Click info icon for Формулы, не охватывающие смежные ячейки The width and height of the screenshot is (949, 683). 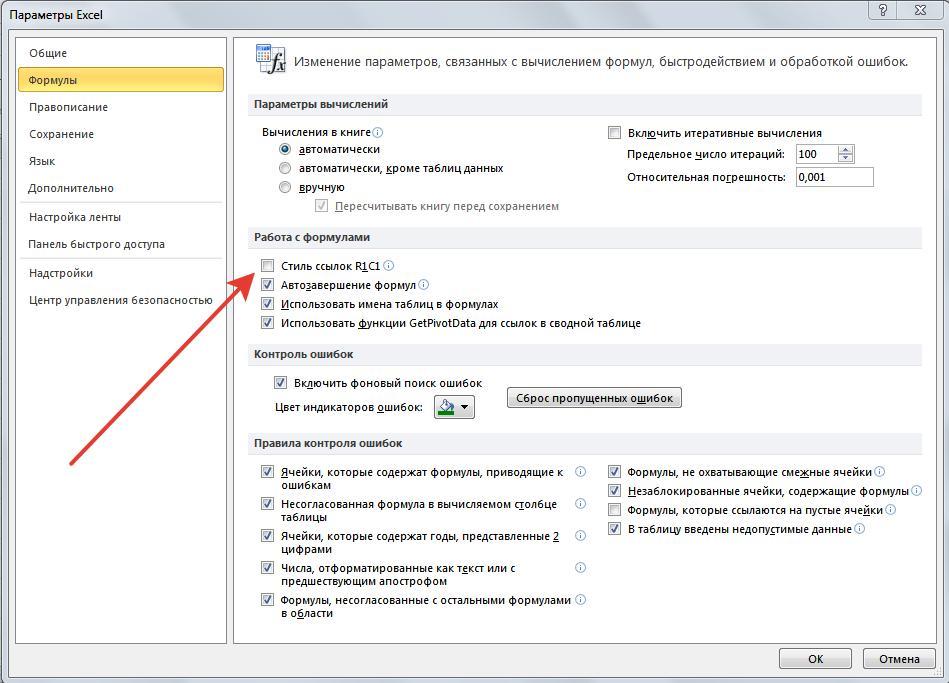click(879, 471)
